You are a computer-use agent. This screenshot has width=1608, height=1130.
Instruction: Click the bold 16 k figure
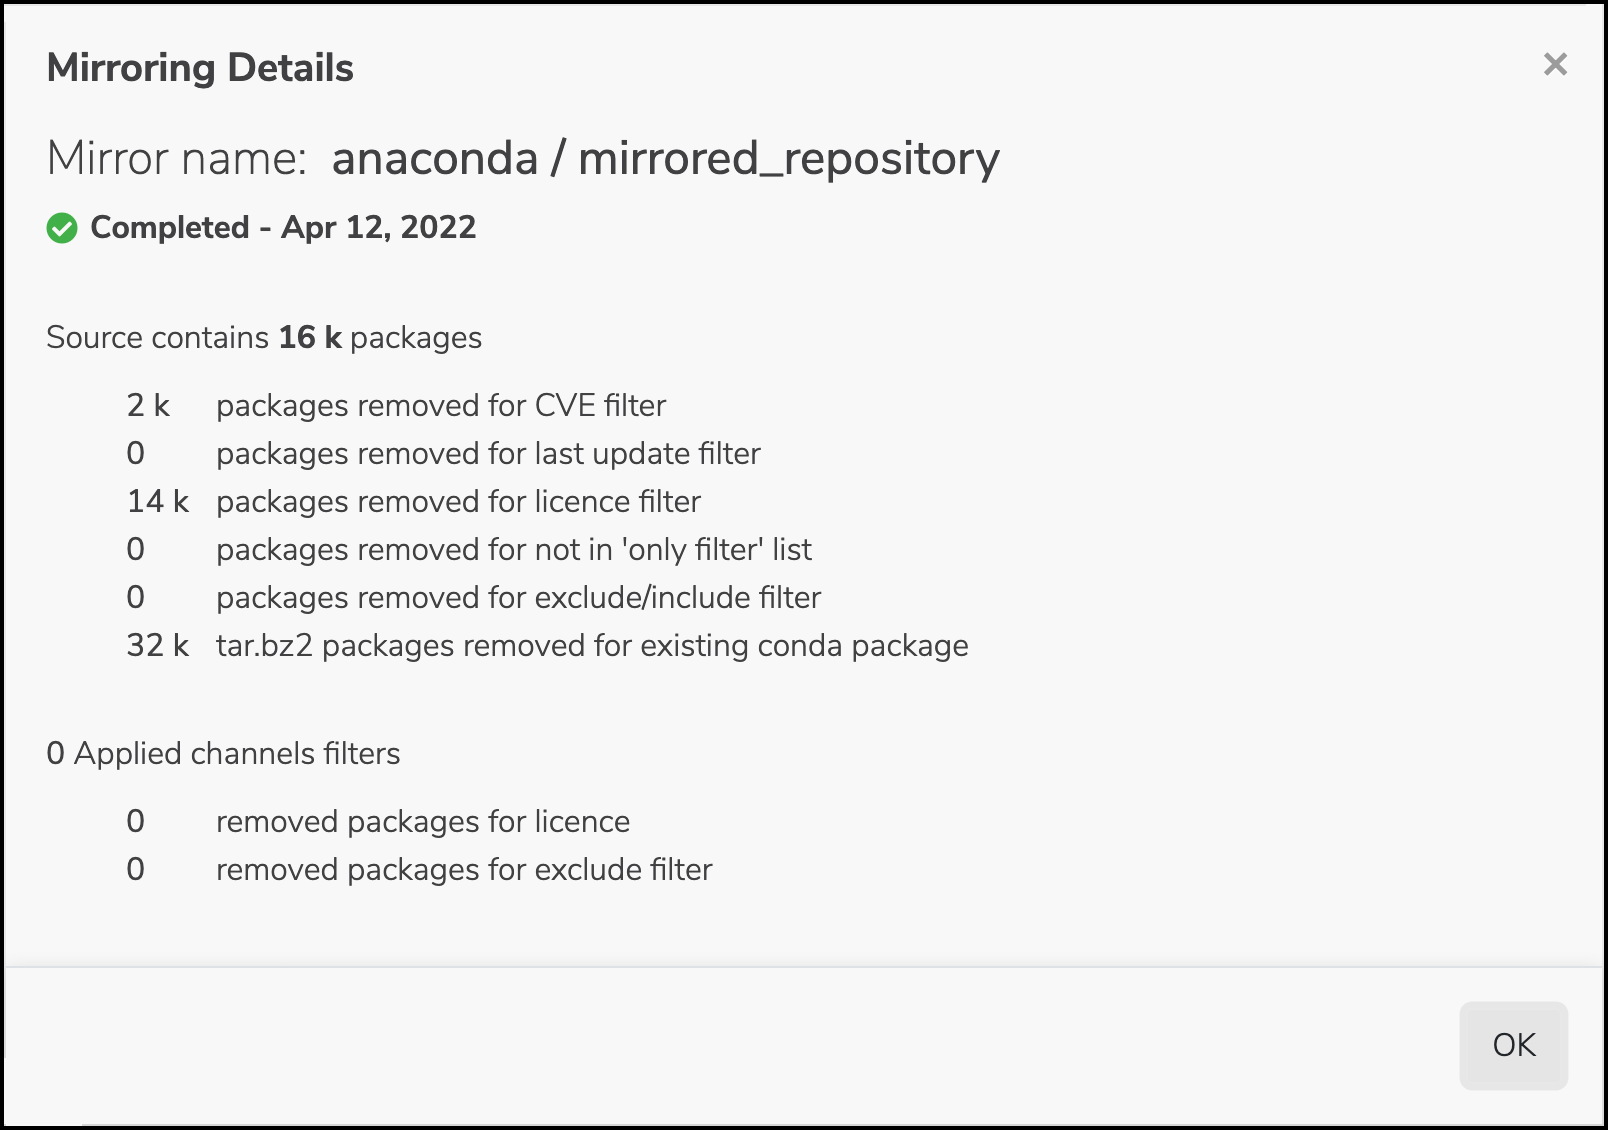(x=310, y=338)
